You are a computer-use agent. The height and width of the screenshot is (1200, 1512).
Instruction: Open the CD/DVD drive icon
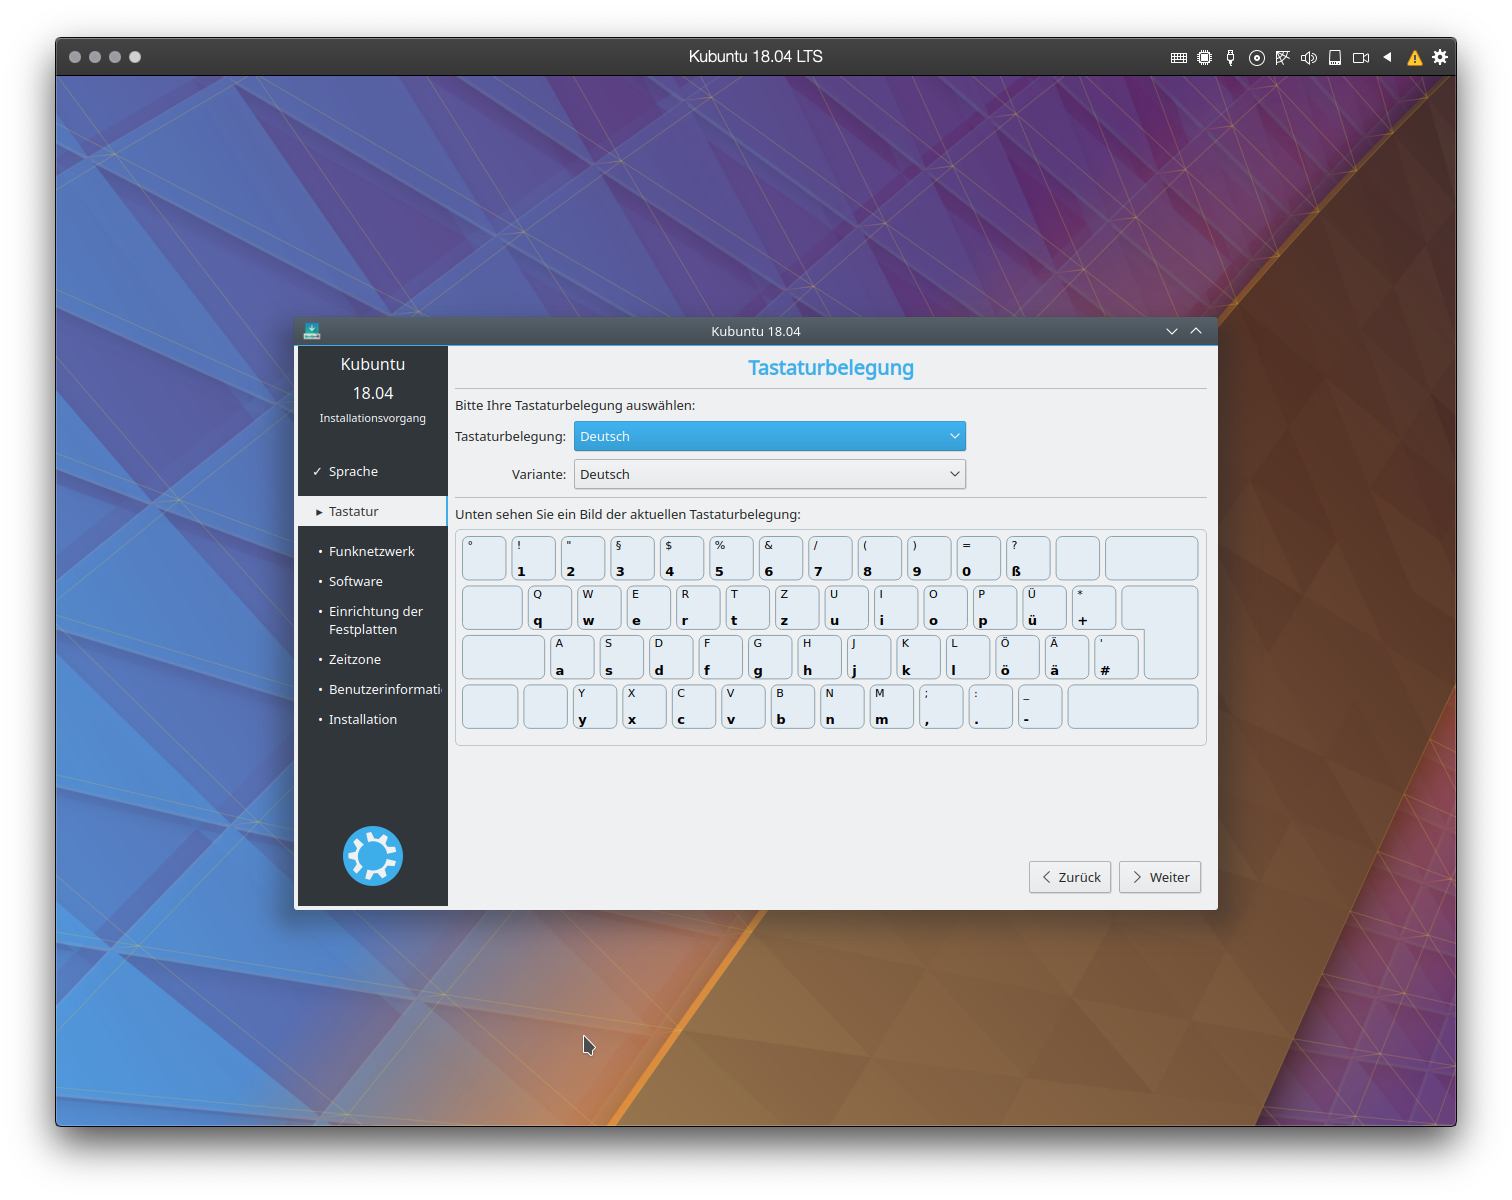click(1257, 58)
